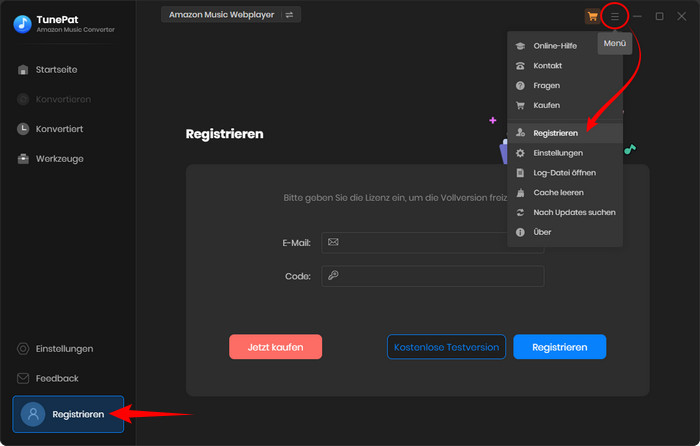Click the E-Mail: field label
This screenshot has width=700, height=446.
coord(296,243)
